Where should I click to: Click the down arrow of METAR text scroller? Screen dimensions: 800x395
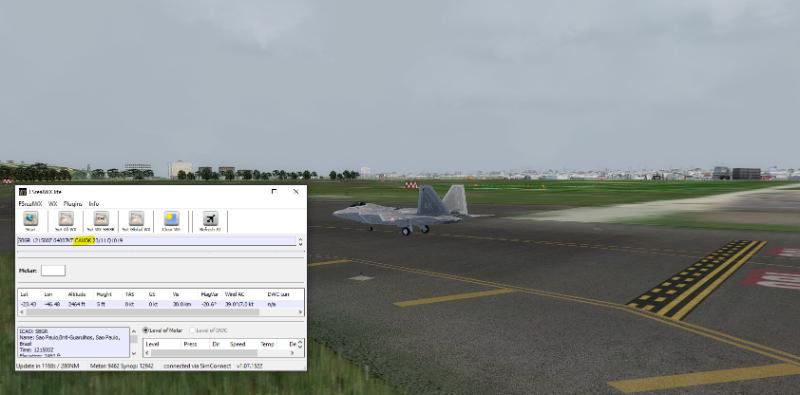[301, 244]
